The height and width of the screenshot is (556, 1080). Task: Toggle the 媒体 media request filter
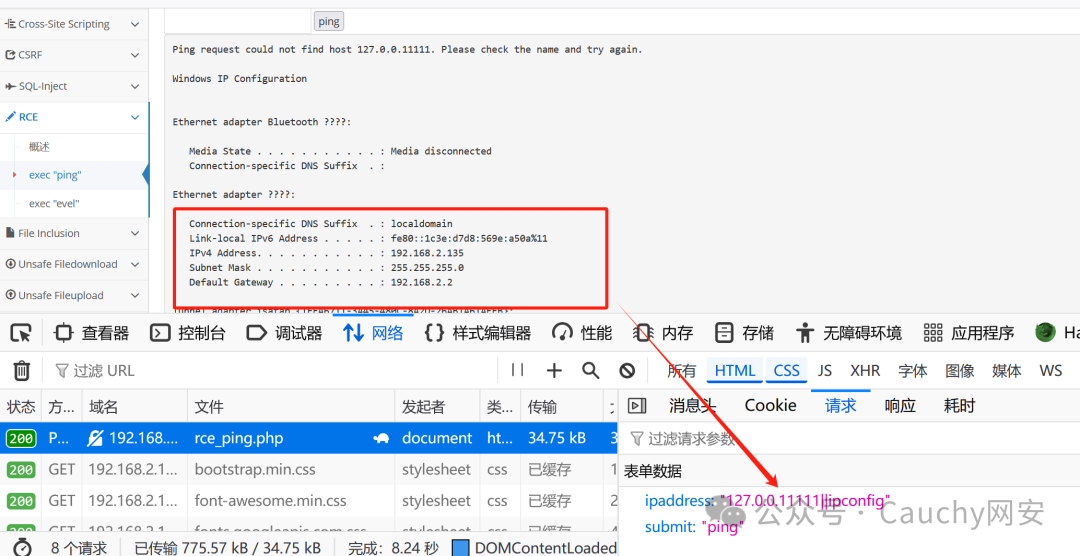[1006, 371]
